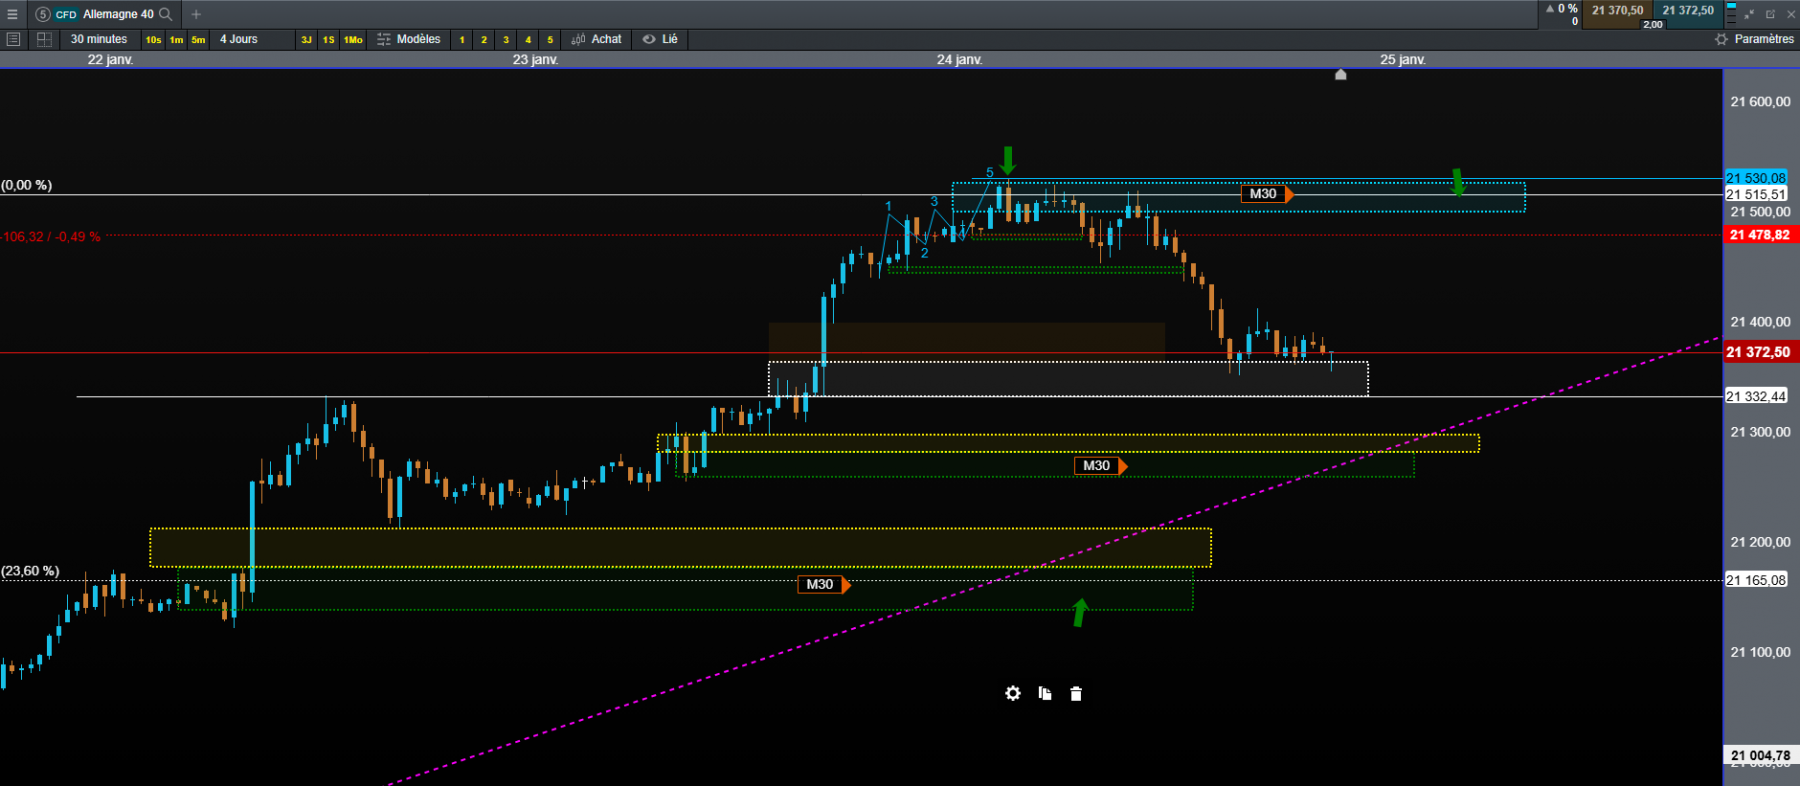Switch to the 1m timeframe shortcut
Viewport: 1800px width, 786px height.
click(176, 40)
